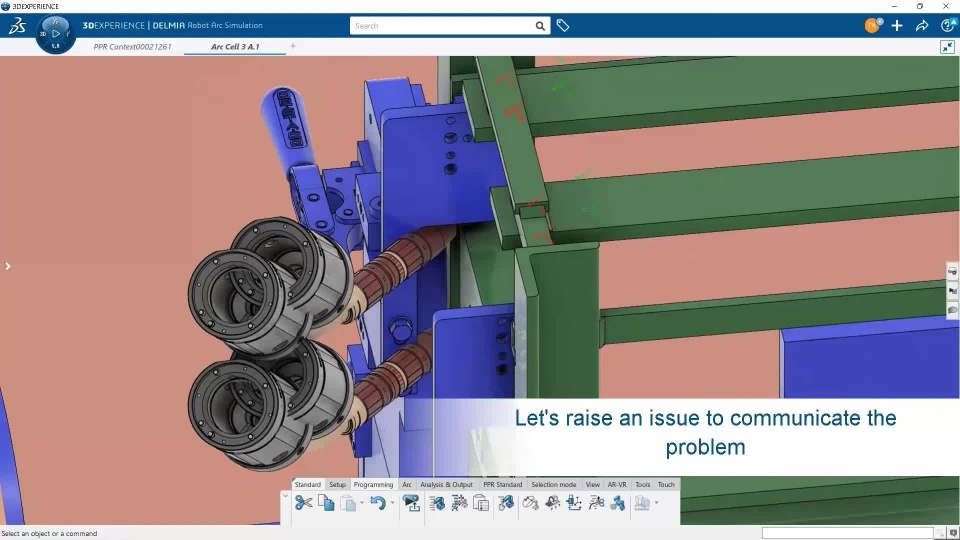Click the top icon on right side panel
Viewport: 960px width, 540px height.
(953, 271)
